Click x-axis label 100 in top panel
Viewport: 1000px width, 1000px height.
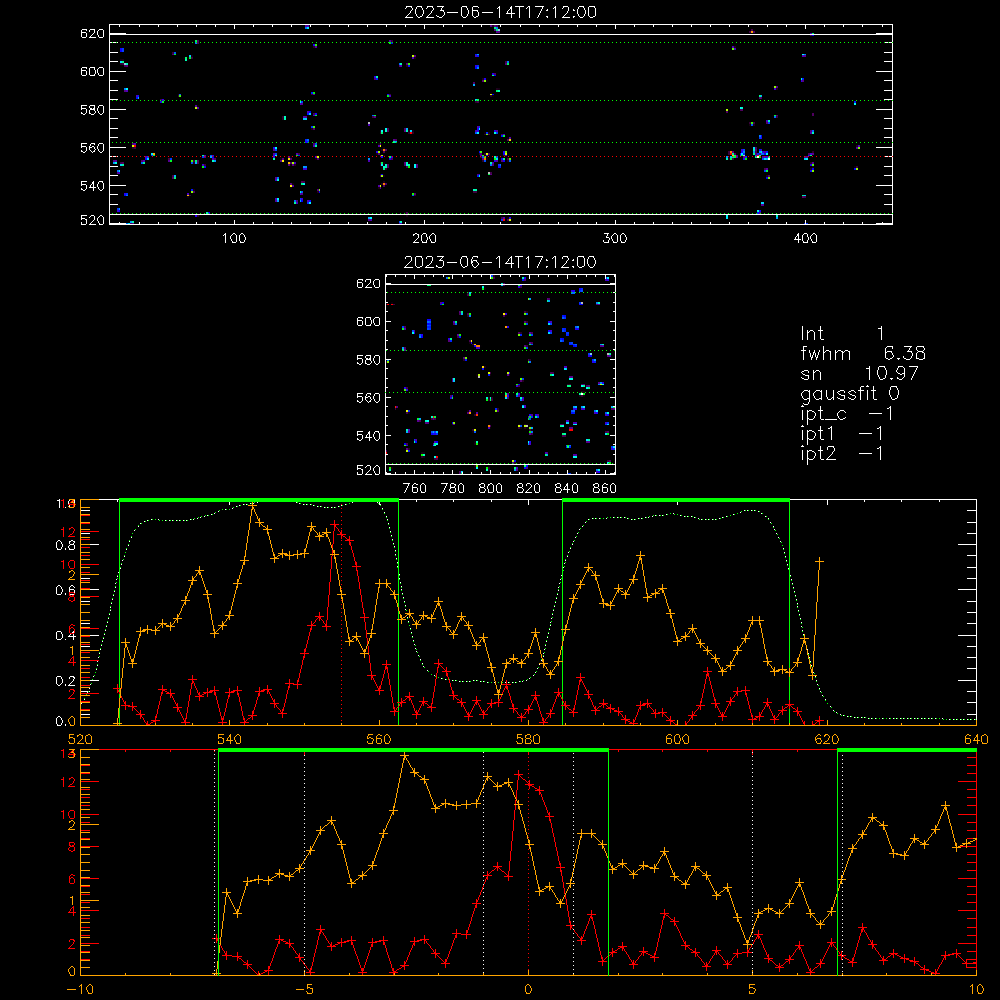pyautogui.click(x=234, y=239)
